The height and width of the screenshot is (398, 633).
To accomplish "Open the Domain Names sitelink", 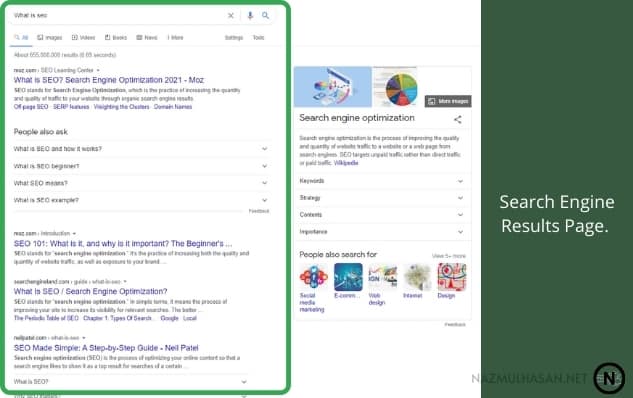I will (x=173, y=107).
